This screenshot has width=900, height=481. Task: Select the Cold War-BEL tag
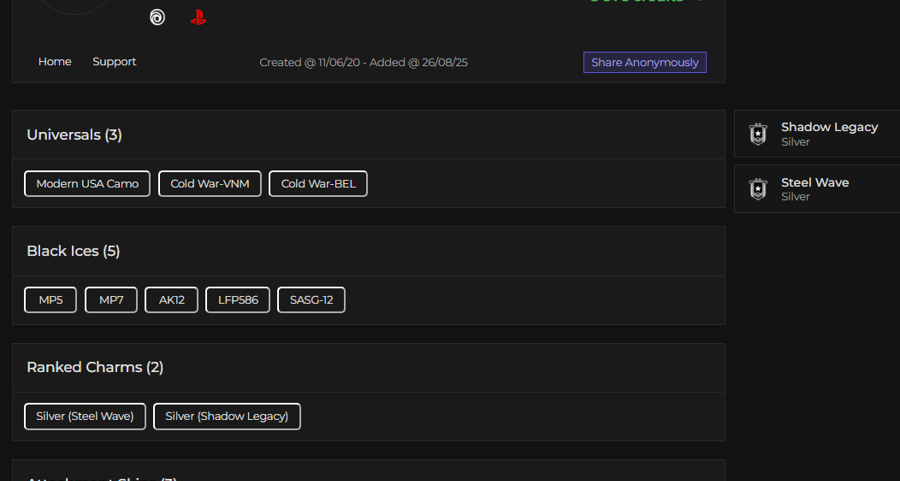click(x=318, y=184)
